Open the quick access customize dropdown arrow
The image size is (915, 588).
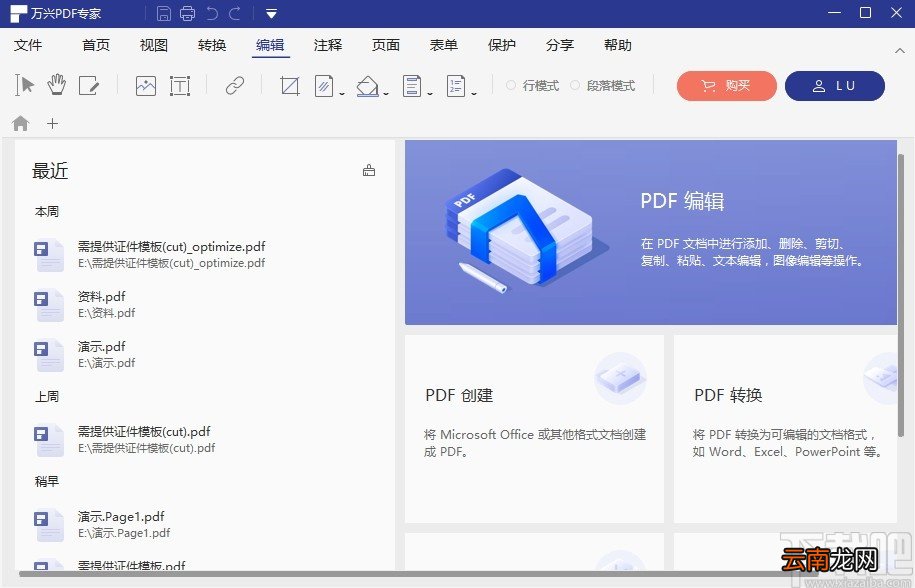[x=271, y=13]
